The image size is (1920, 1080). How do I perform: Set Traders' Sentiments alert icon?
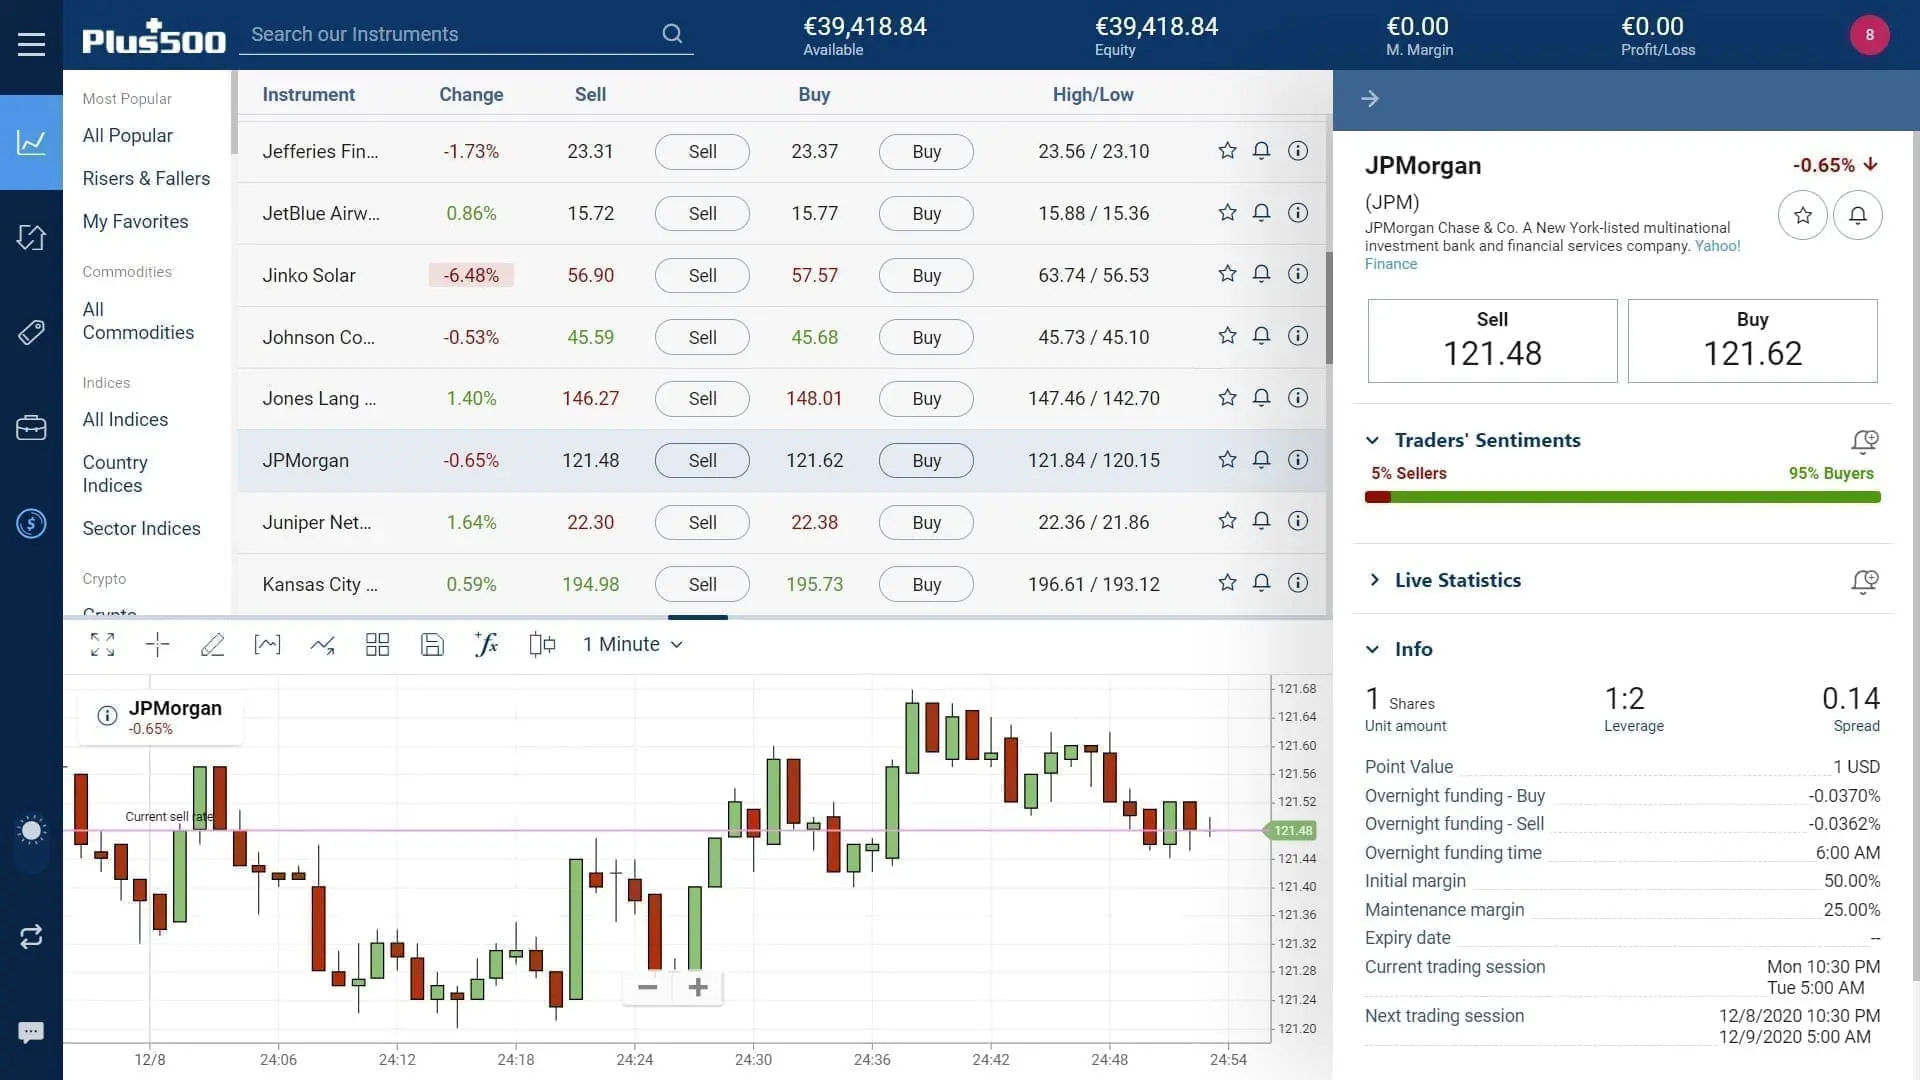tap(1865, 441)
